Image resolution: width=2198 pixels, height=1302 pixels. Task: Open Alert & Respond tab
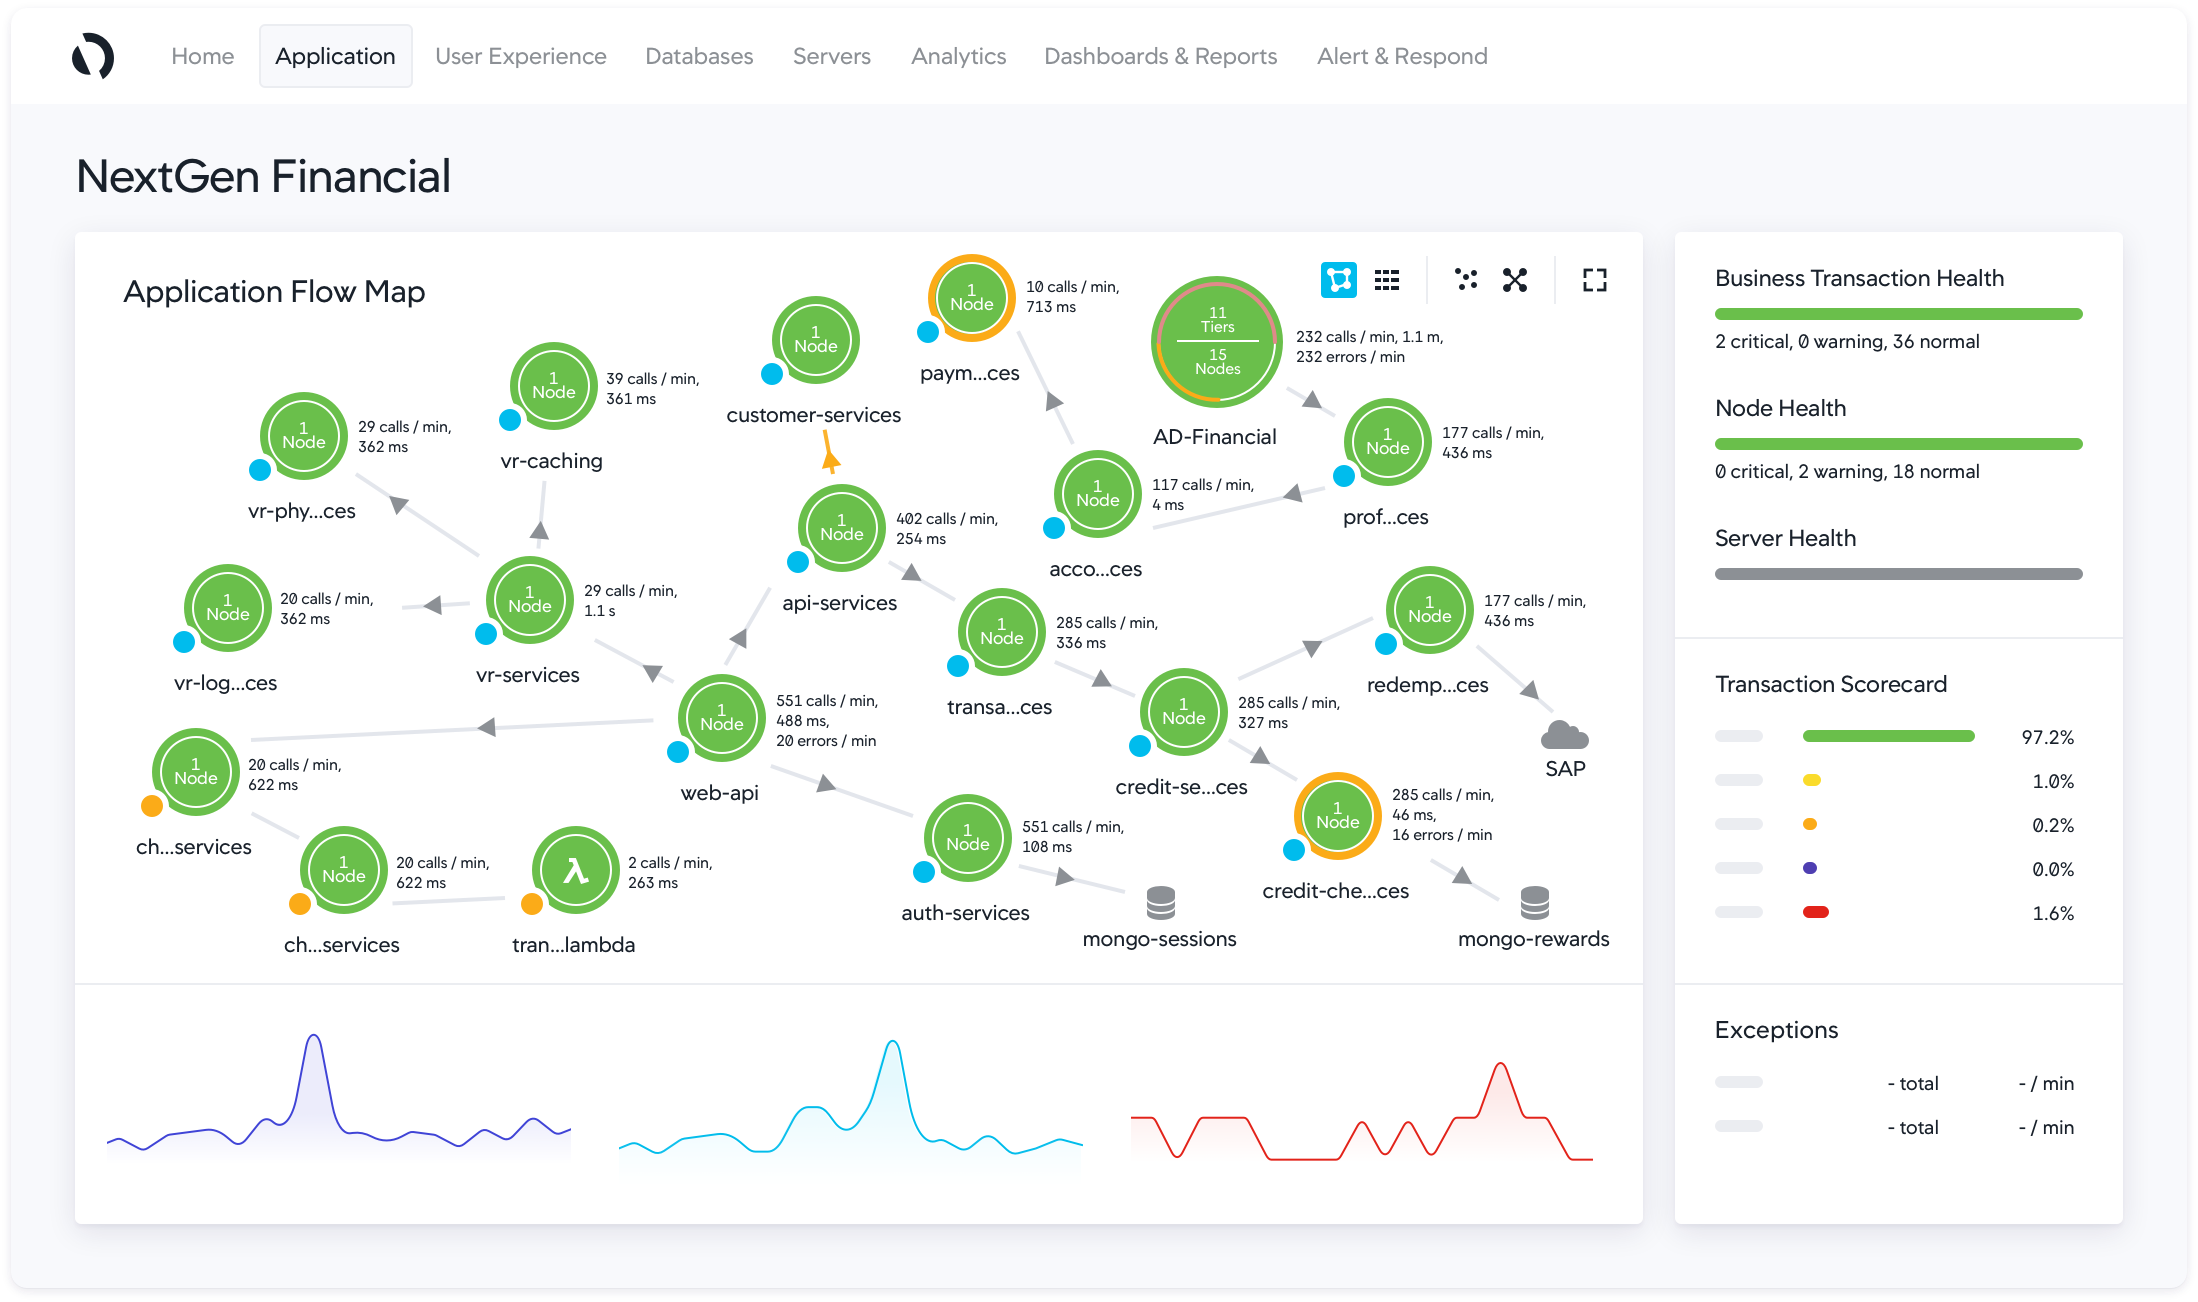pyautogui.click(x=1402, y=56)
